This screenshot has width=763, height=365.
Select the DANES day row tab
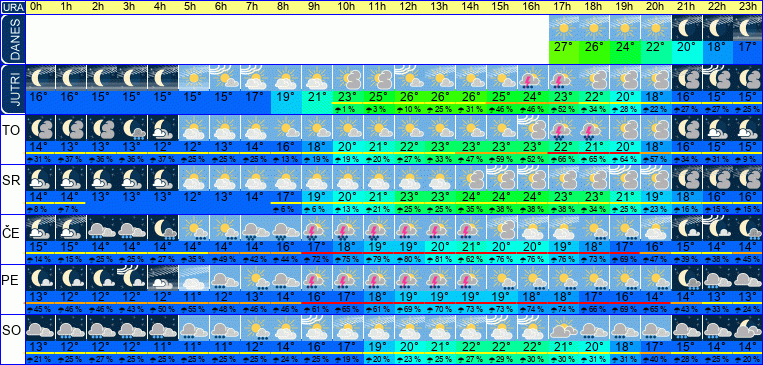12,39
